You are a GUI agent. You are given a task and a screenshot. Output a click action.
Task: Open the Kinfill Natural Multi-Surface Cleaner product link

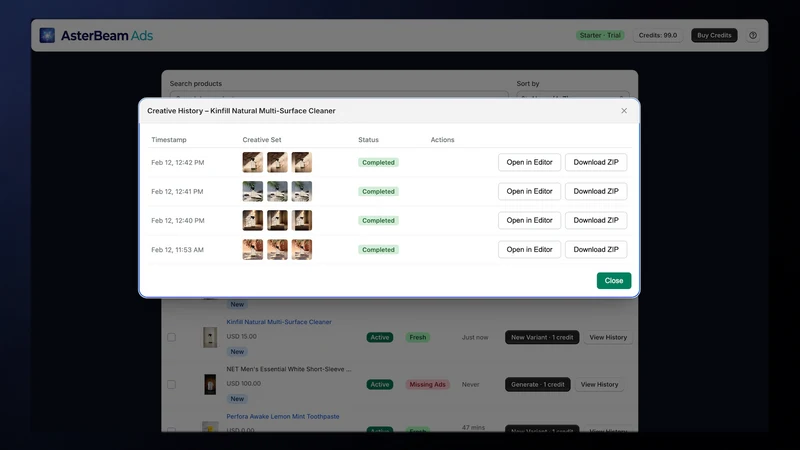tap(279, 322)
